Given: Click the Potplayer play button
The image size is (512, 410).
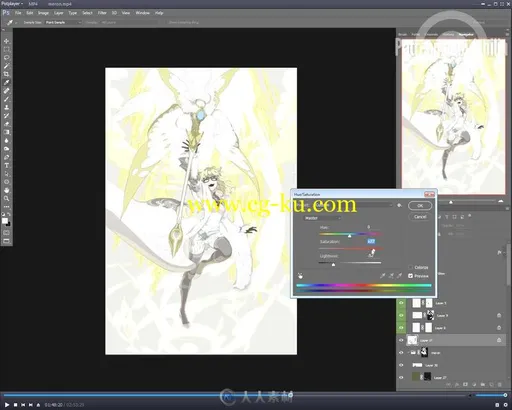Looking at the screenshot, I should pyautogui.click(x=7, y=405).
